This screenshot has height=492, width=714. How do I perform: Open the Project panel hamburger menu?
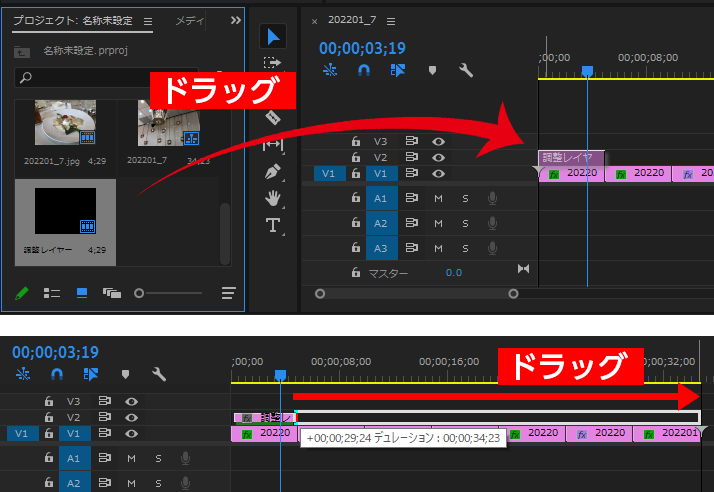click(x=148, y=21)
